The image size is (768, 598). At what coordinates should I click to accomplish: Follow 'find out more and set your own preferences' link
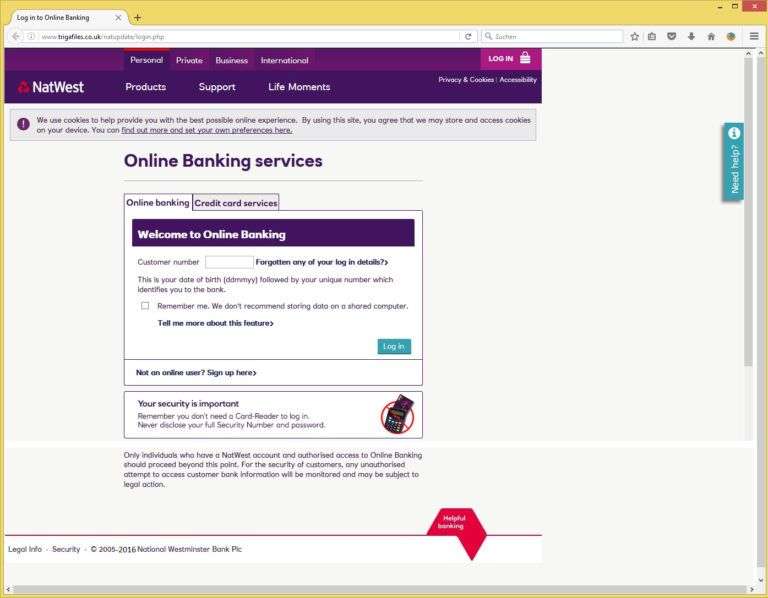point(207,130)
